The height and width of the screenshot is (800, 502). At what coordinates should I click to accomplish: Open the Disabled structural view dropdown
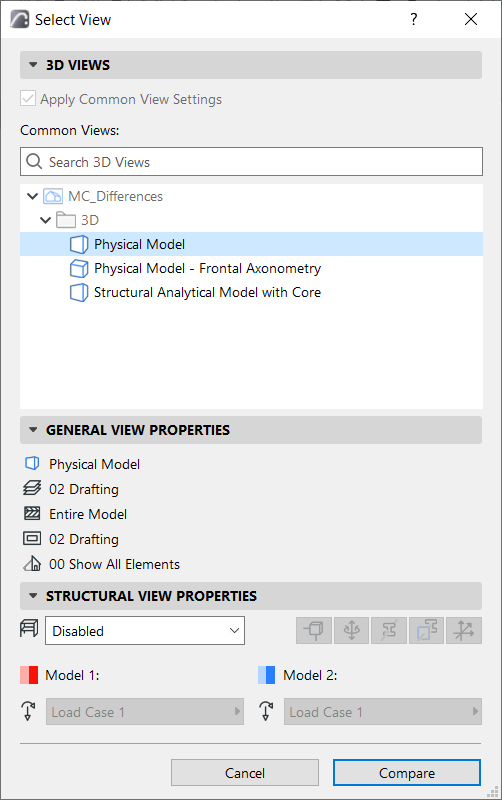pos(145,631)
